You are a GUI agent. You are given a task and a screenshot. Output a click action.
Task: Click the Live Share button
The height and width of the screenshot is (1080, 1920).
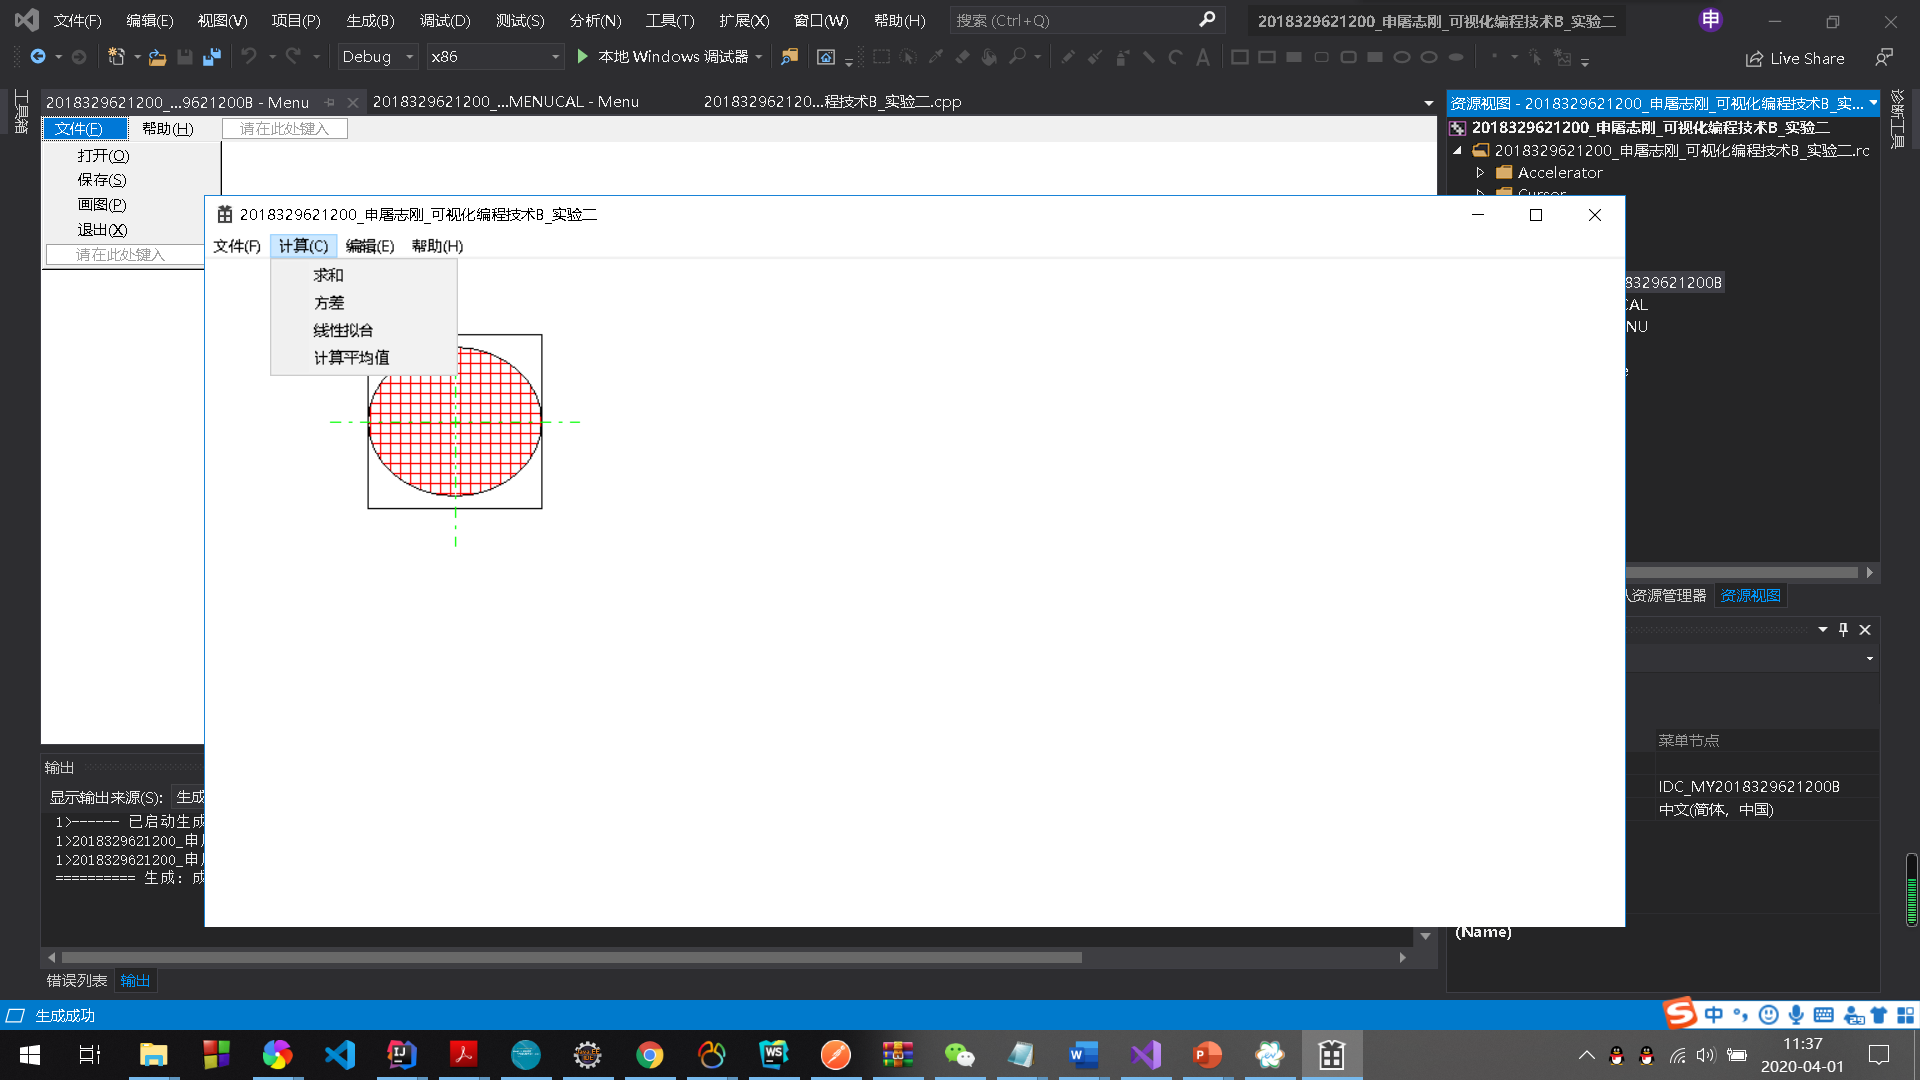pos(1796,58)
